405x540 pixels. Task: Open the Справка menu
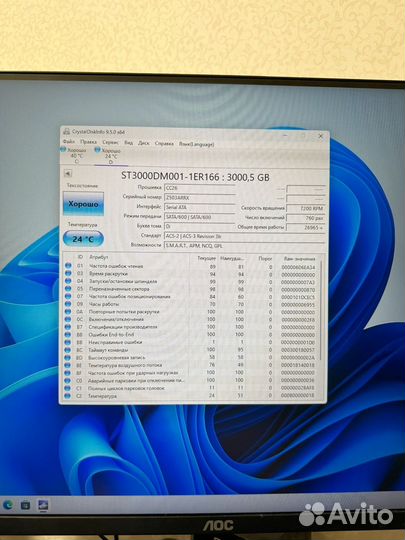[164, 144]
